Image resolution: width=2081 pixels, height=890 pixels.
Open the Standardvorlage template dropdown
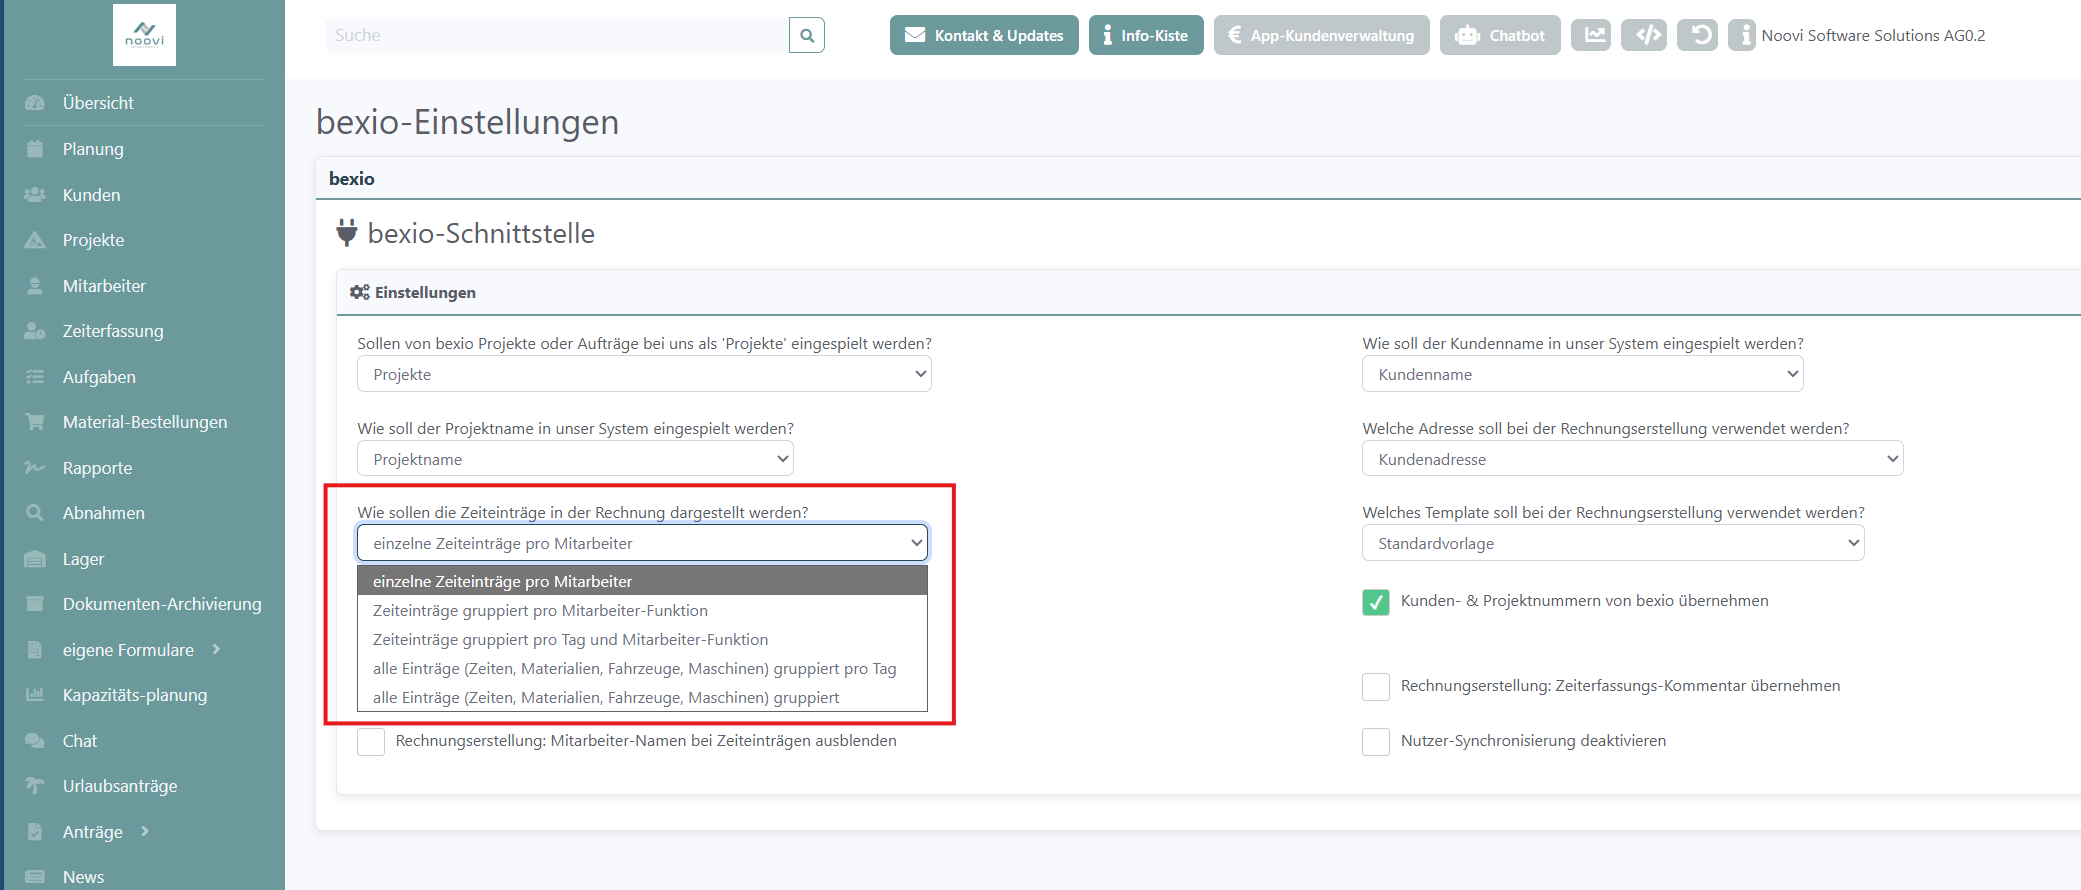(1613, 543)
